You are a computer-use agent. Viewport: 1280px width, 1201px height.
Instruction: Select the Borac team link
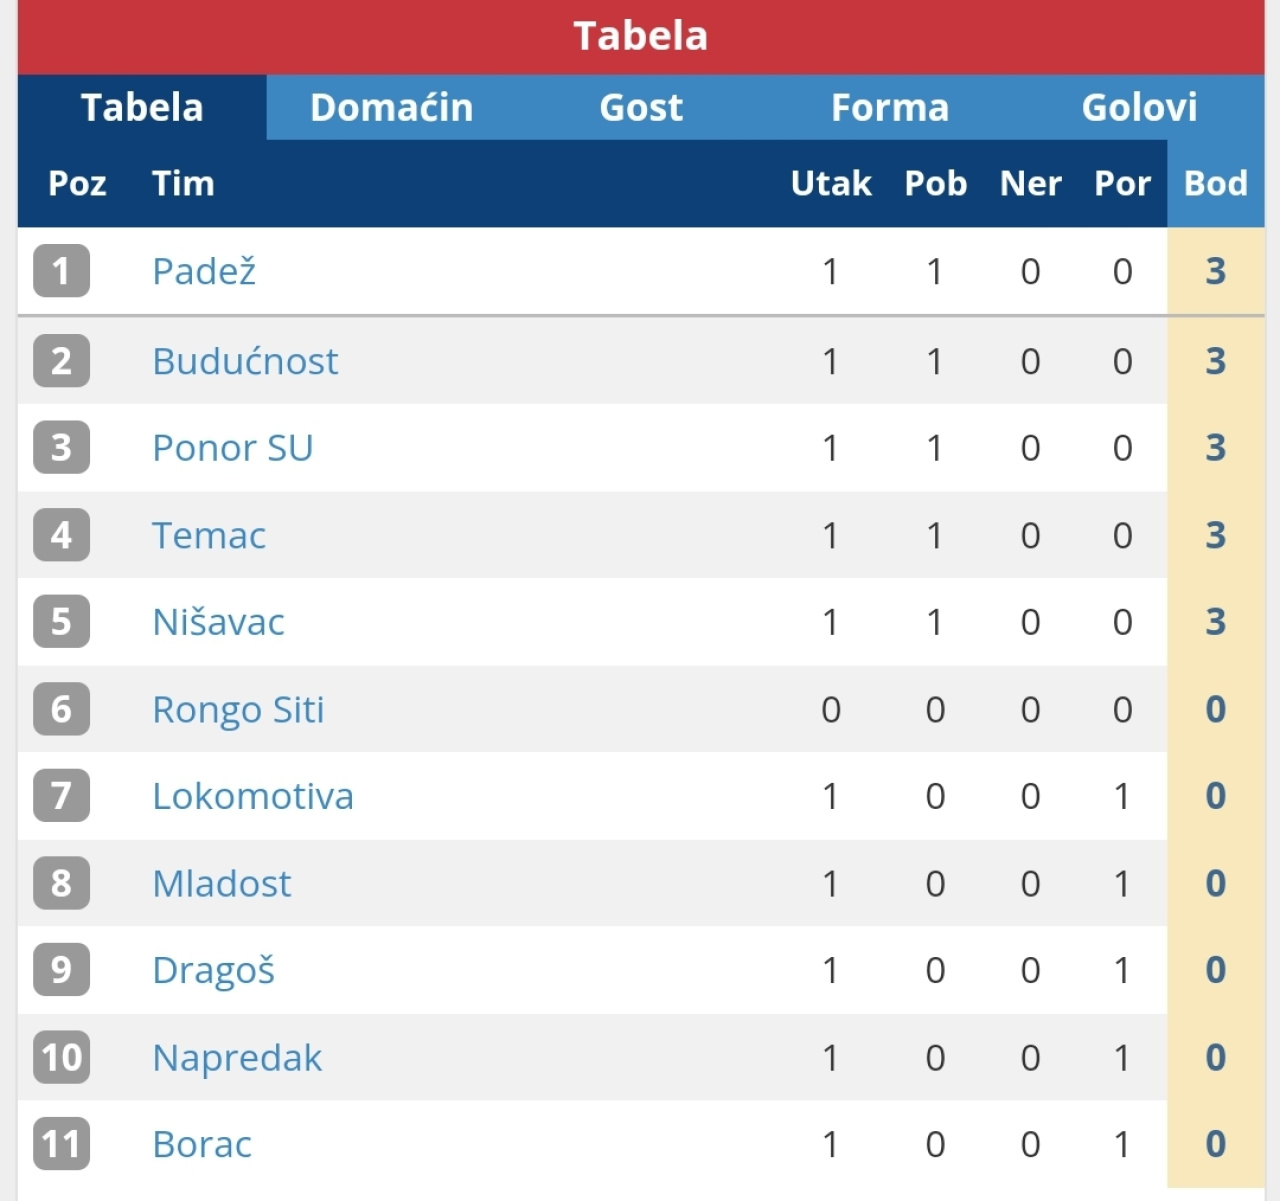point(202,1145)
